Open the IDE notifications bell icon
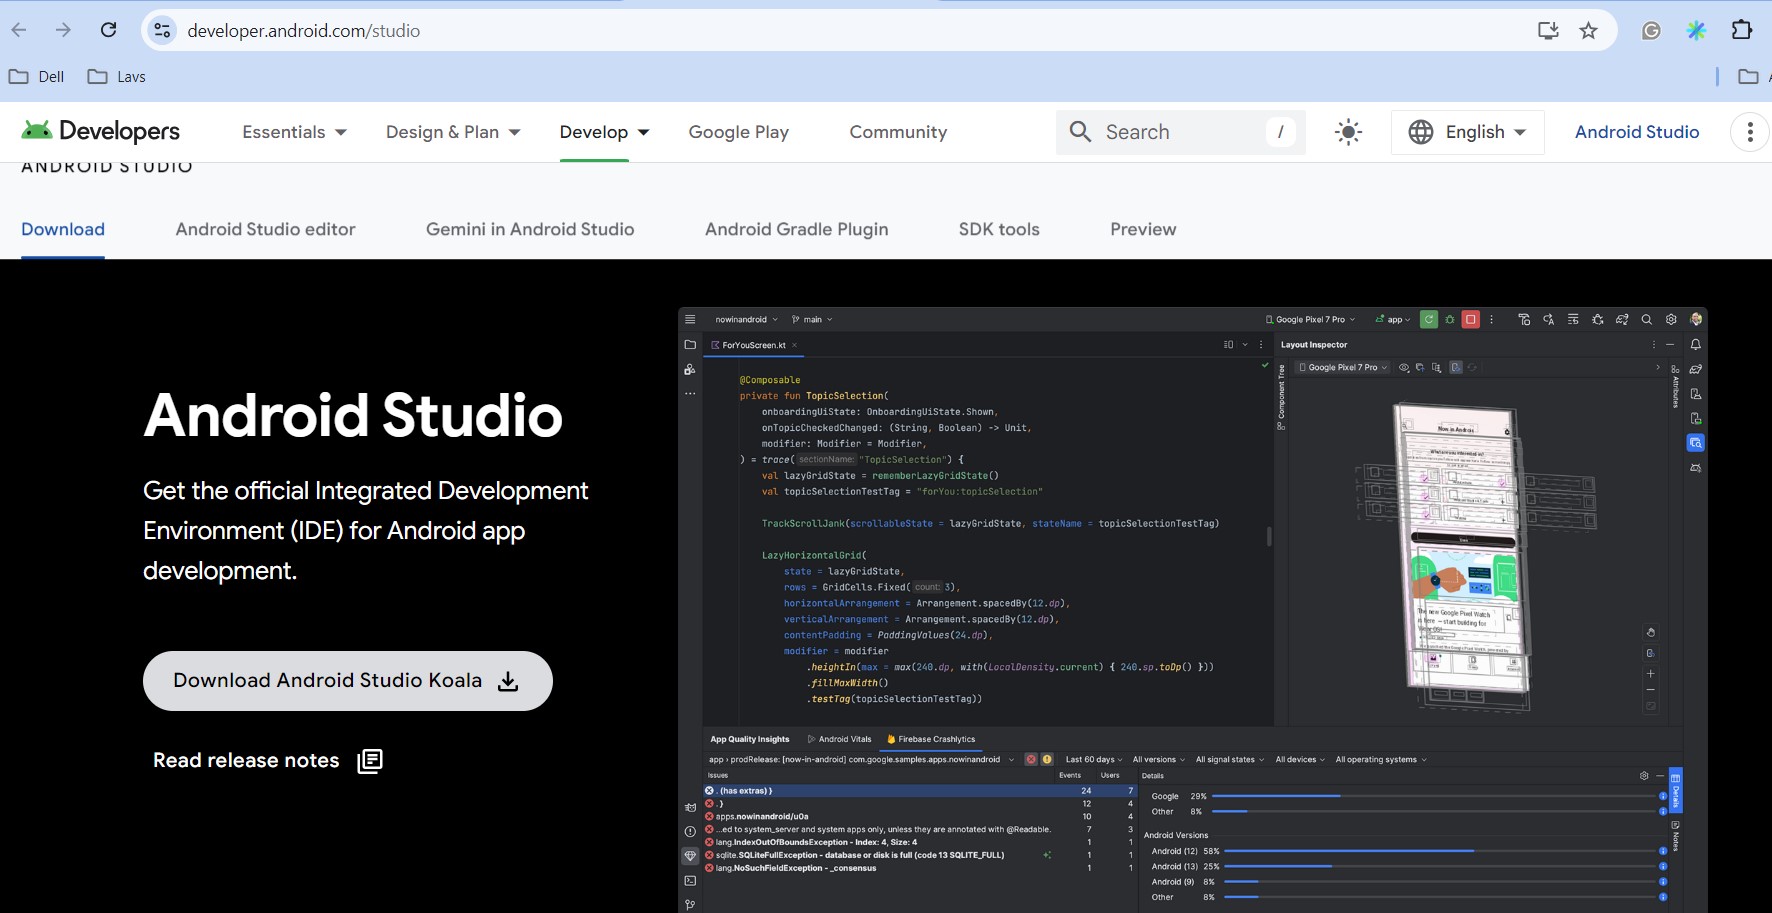Image resolution: width=1772 pixels, height=913 pixels. point(1696,345)
